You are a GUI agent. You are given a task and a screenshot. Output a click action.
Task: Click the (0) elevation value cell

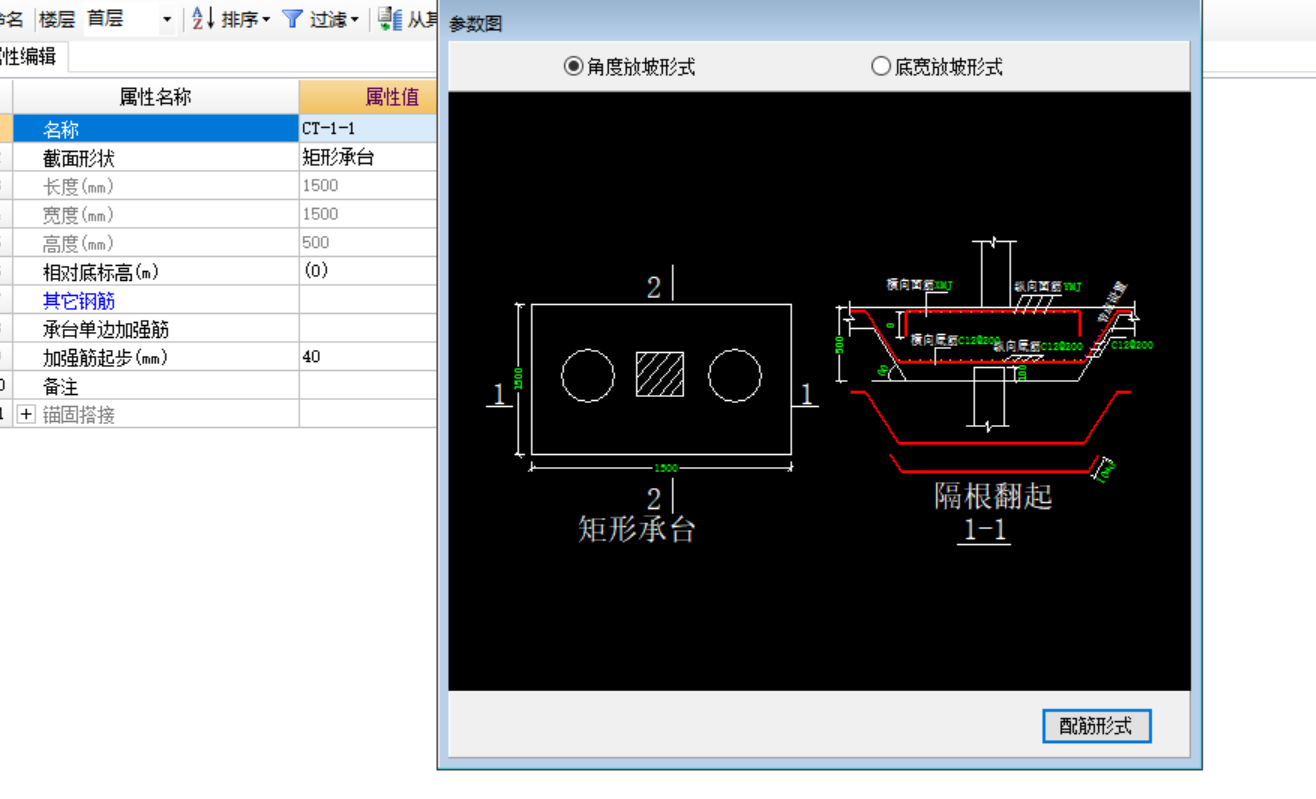pyautogui.click(x=368, y=271)
